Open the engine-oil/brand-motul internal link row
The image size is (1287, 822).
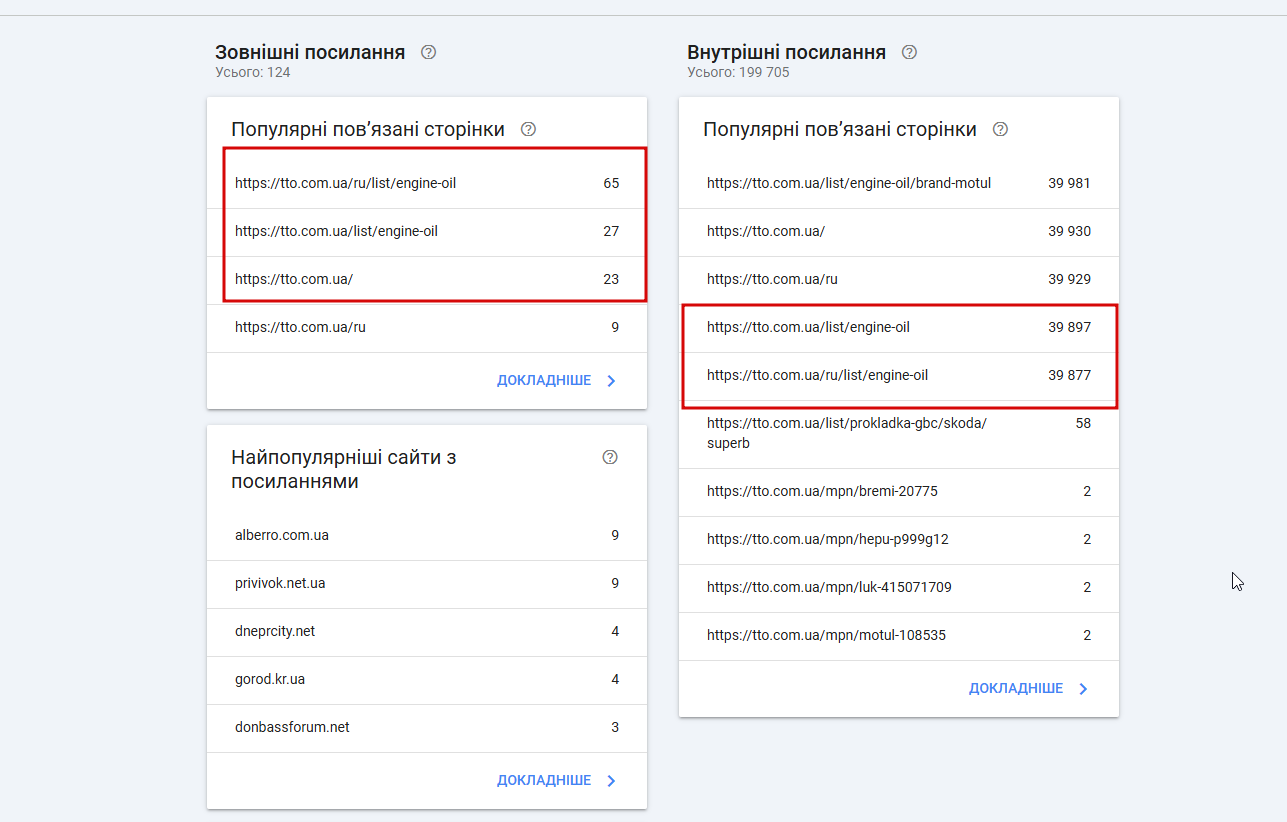coord(898,183)
